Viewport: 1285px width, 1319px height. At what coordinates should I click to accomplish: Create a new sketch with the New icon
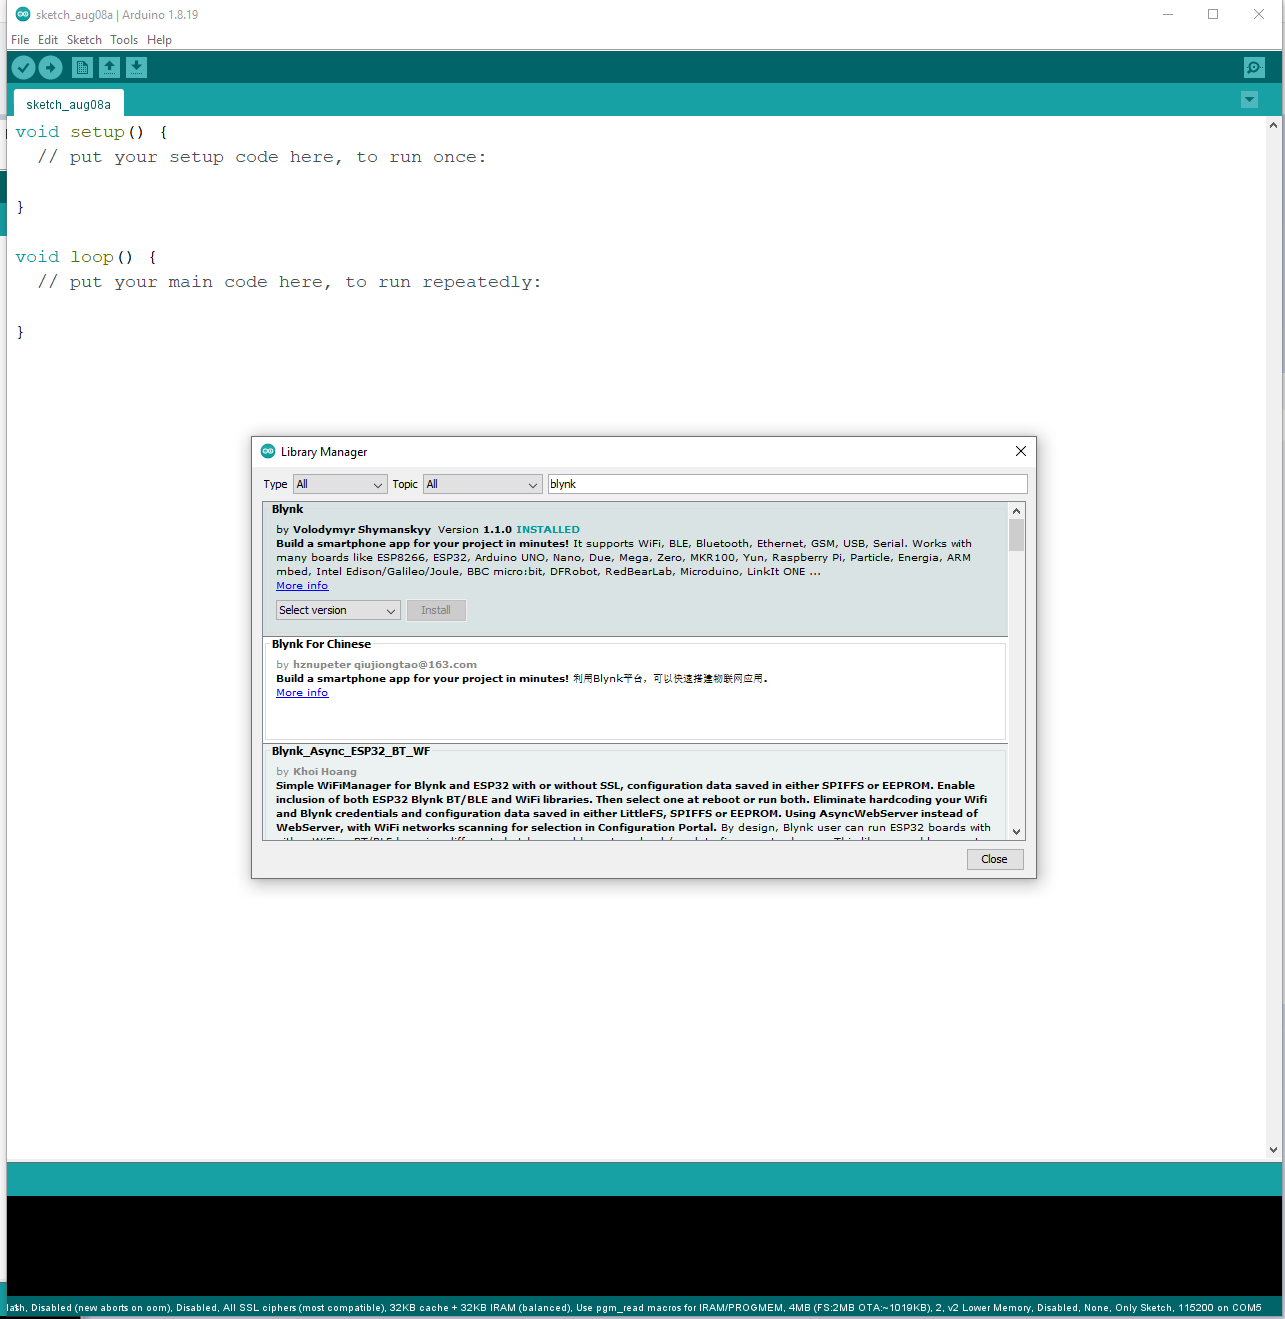point(83,67)
